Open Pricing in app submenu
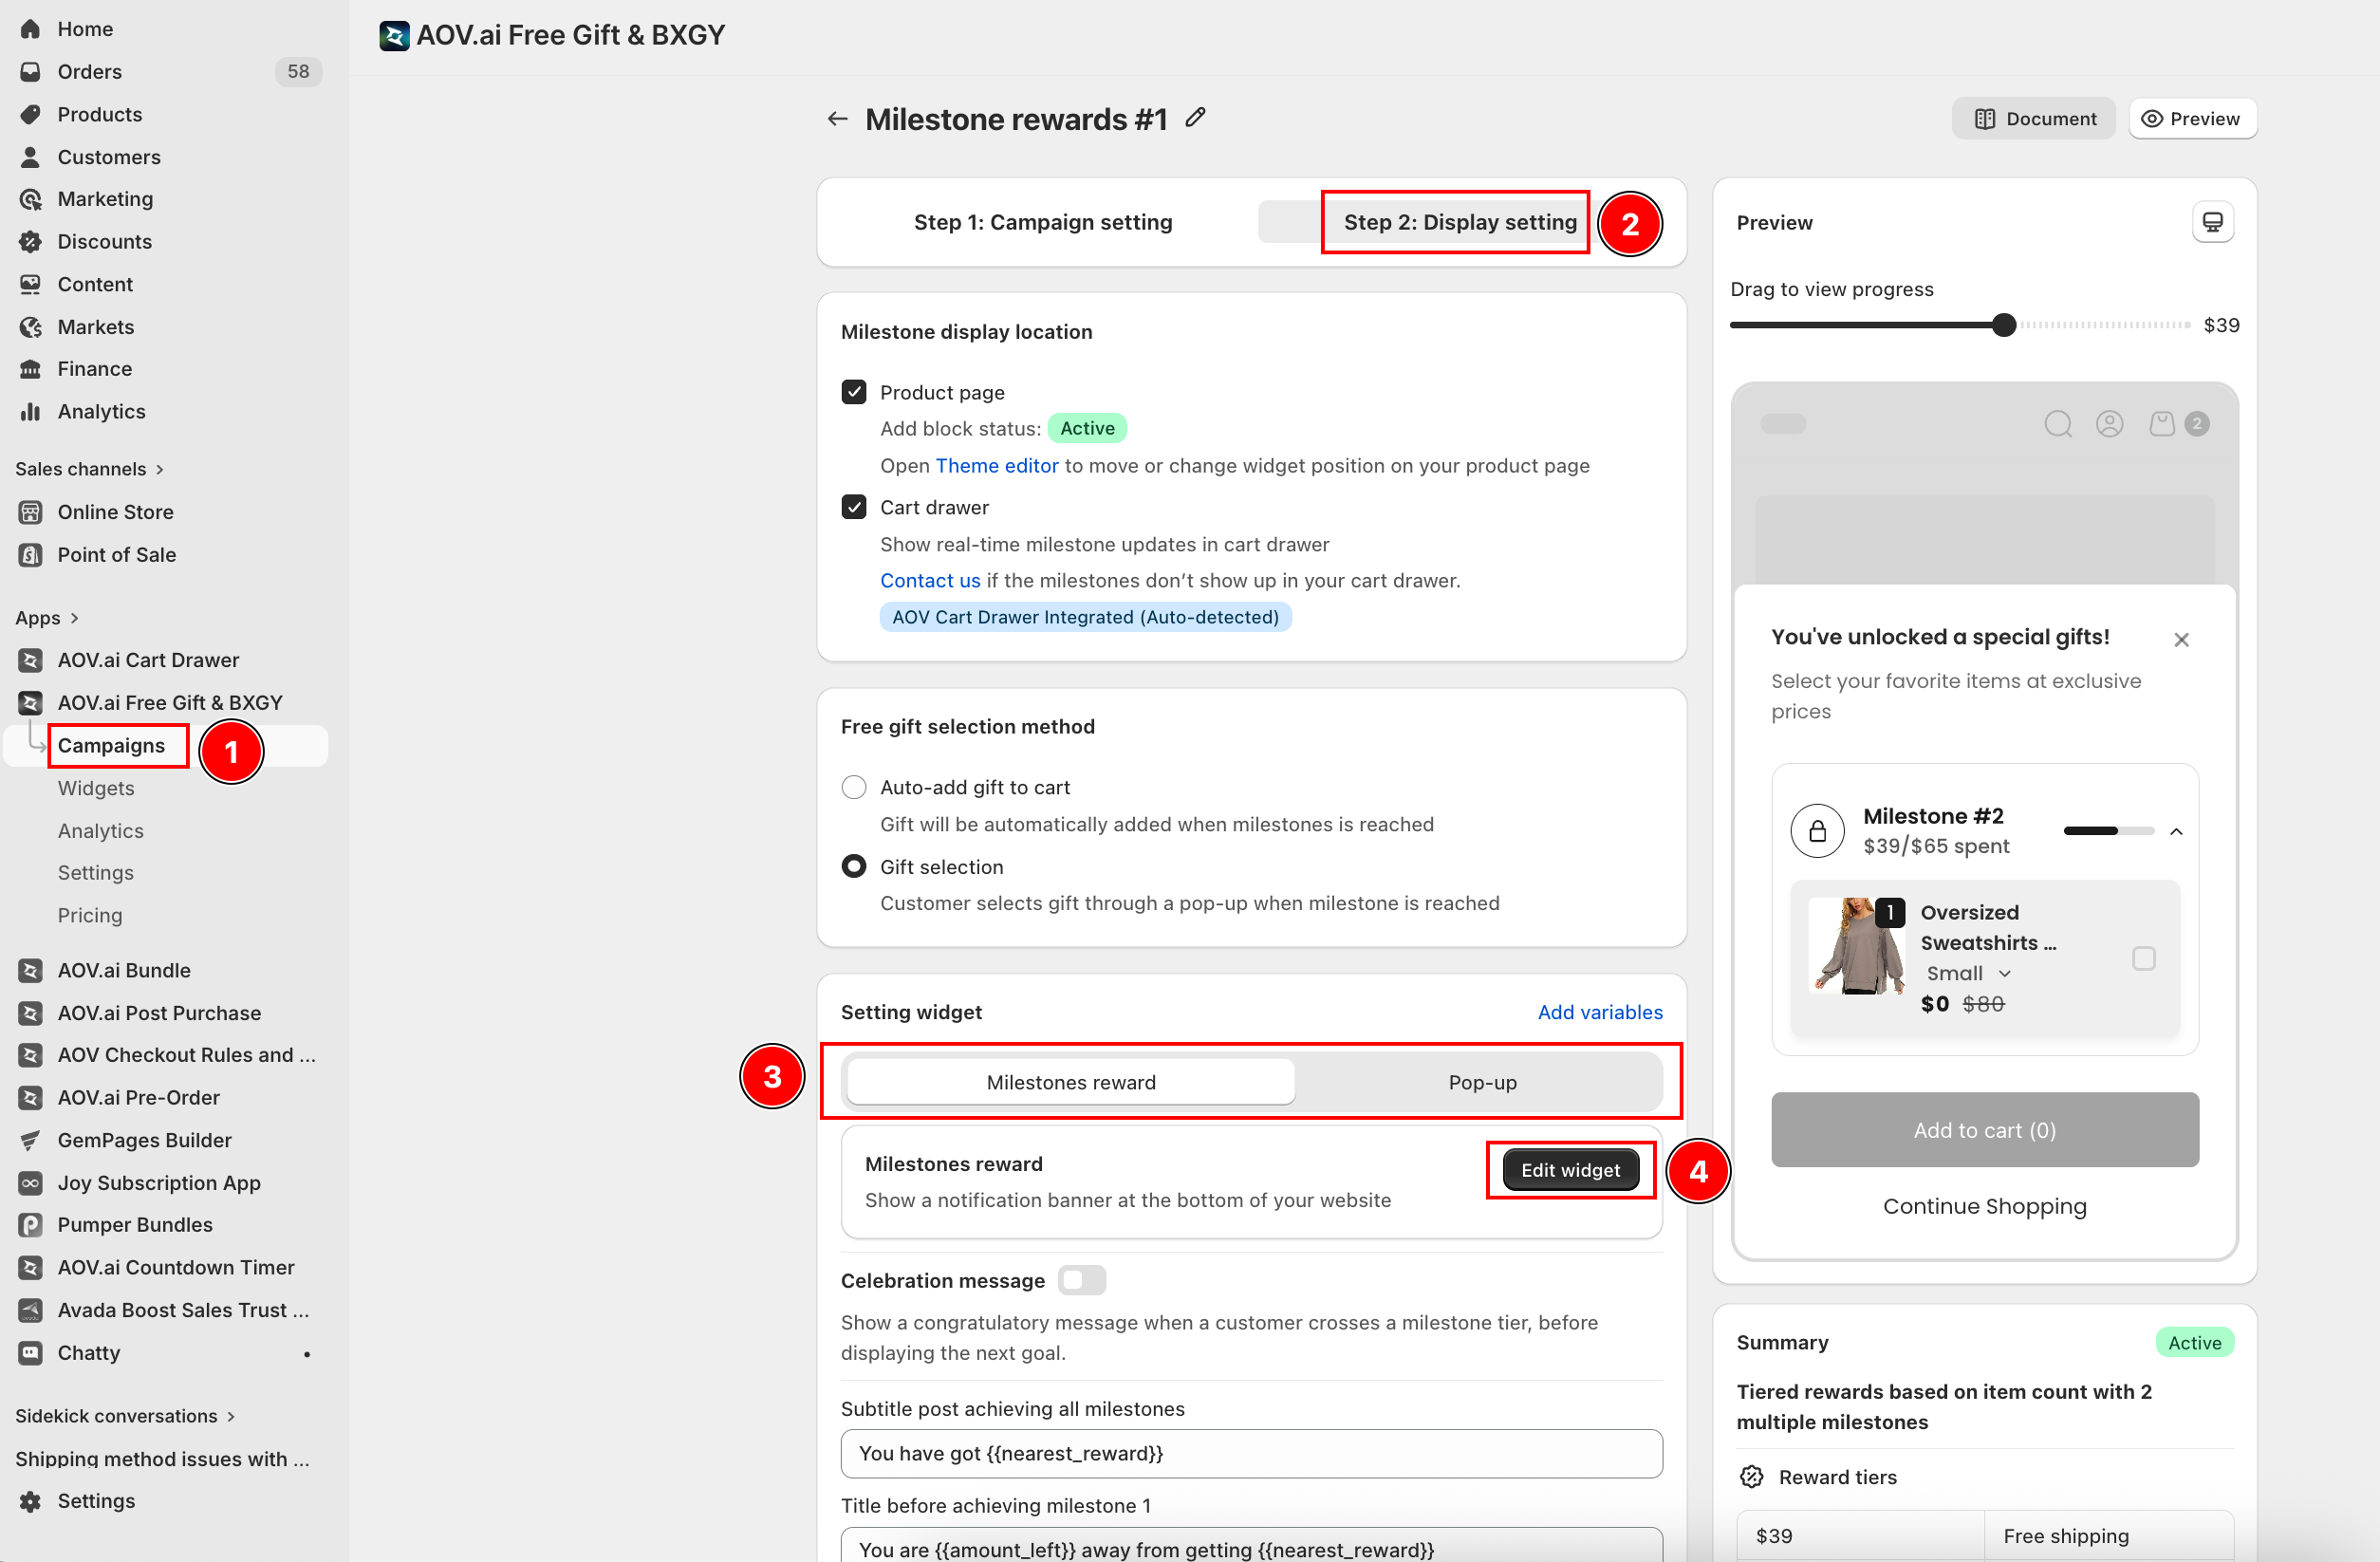 [x=90, y=915]
